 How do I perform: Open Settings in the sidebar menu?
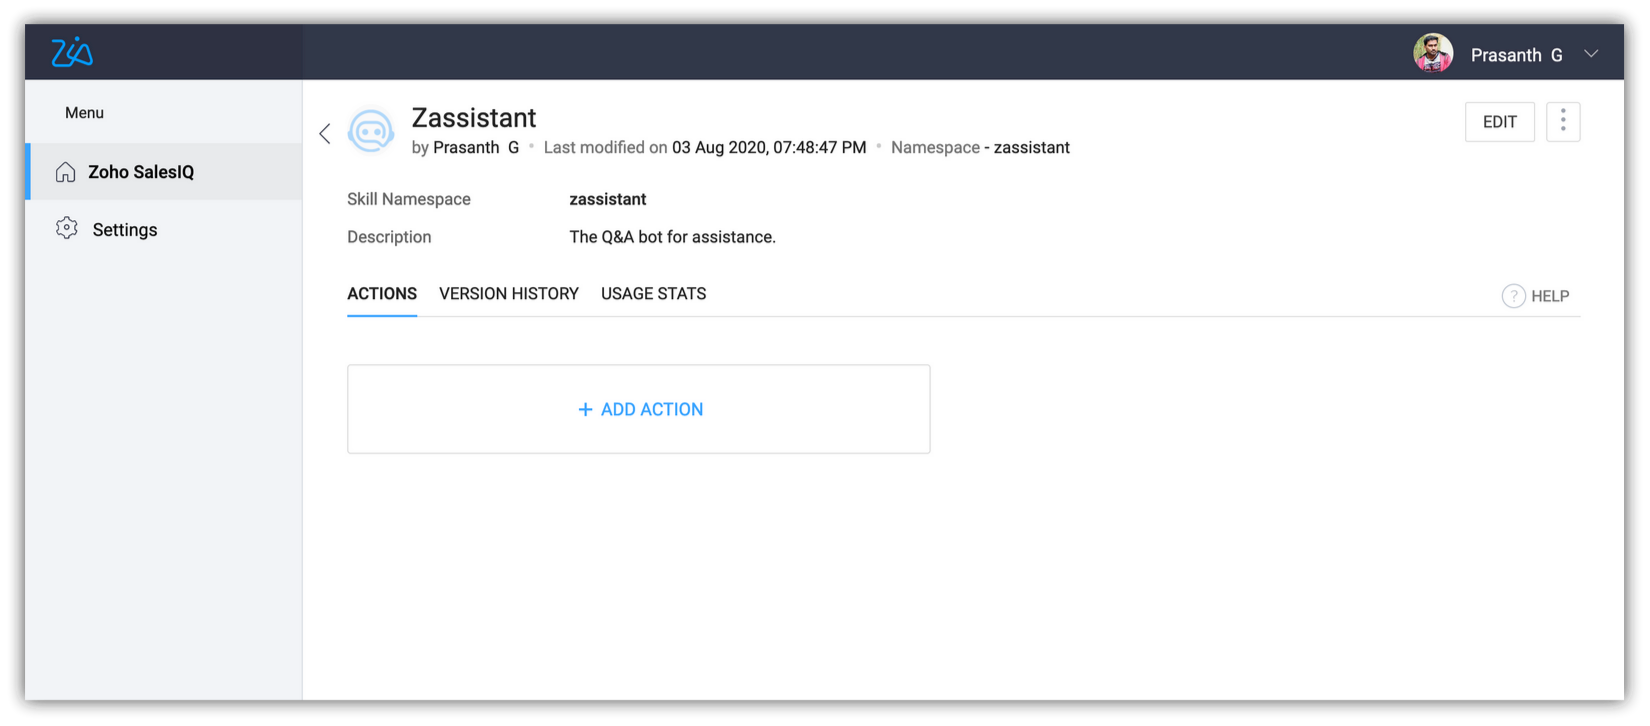pyautogui.click(x=125, y=230)
